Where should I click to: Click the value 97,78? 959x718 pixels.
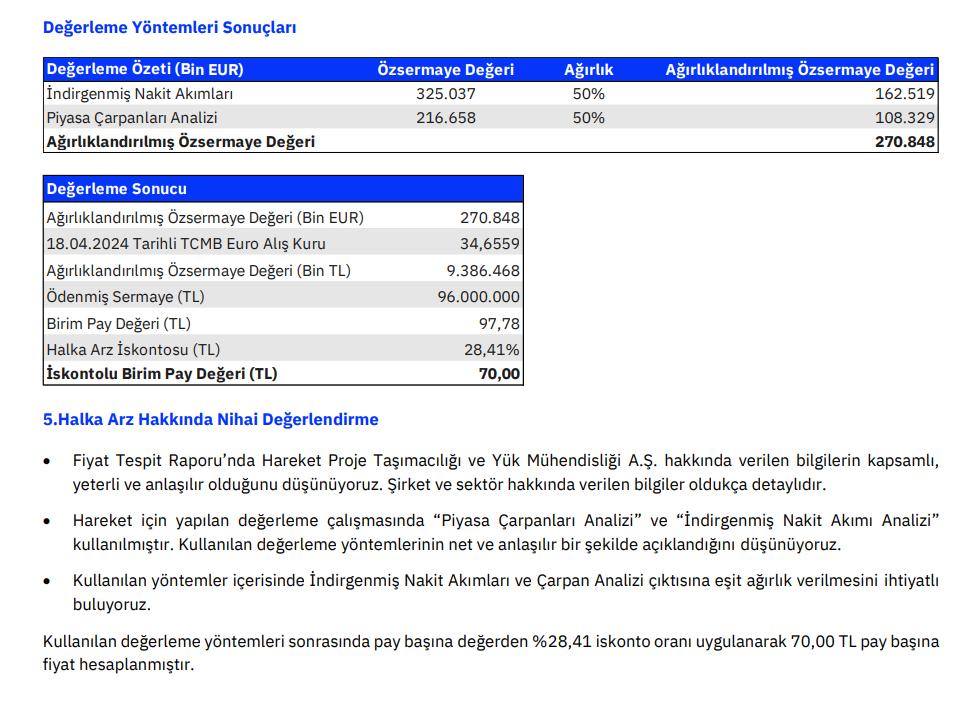click(499, 324)
